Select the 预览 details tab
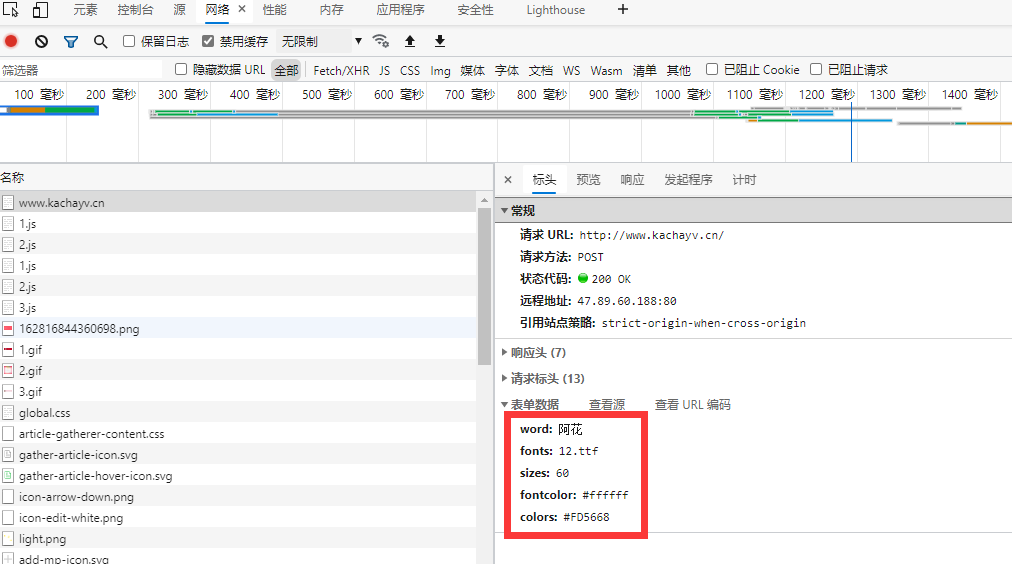 coord(588,180)
